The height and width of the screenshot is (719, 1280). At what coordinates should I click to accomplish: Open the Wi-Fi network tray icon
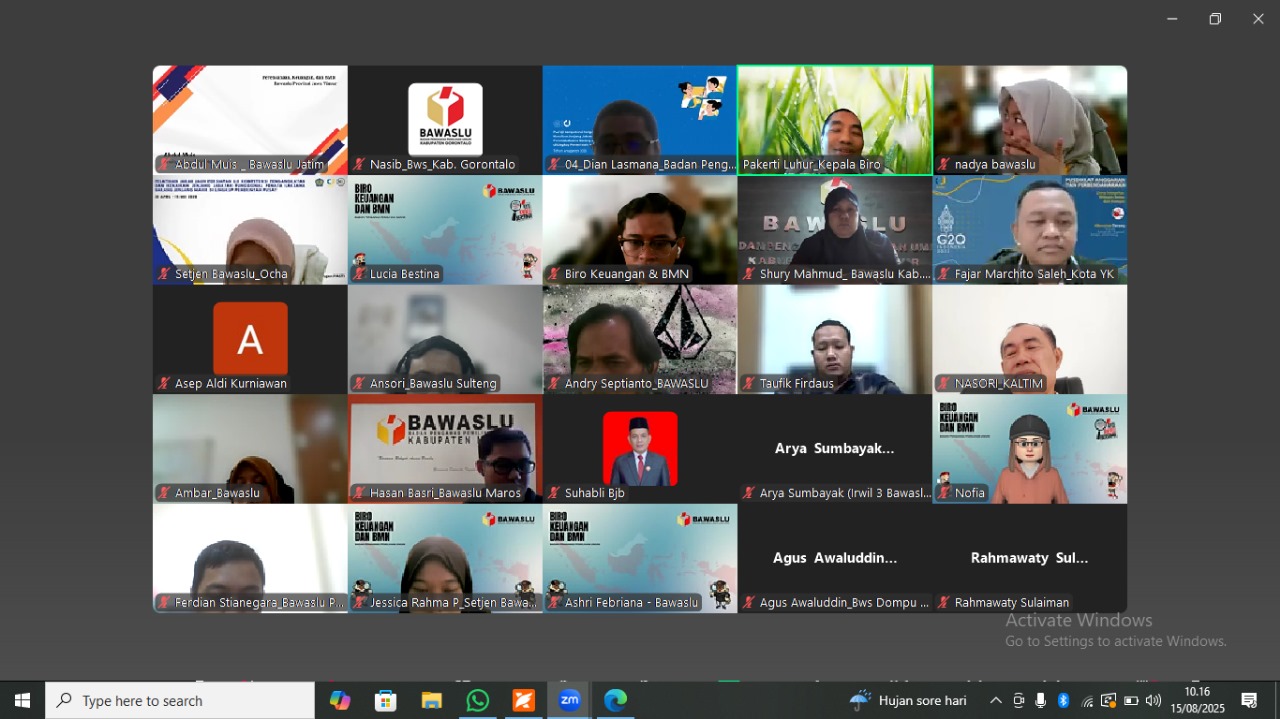coord(1087,701)
